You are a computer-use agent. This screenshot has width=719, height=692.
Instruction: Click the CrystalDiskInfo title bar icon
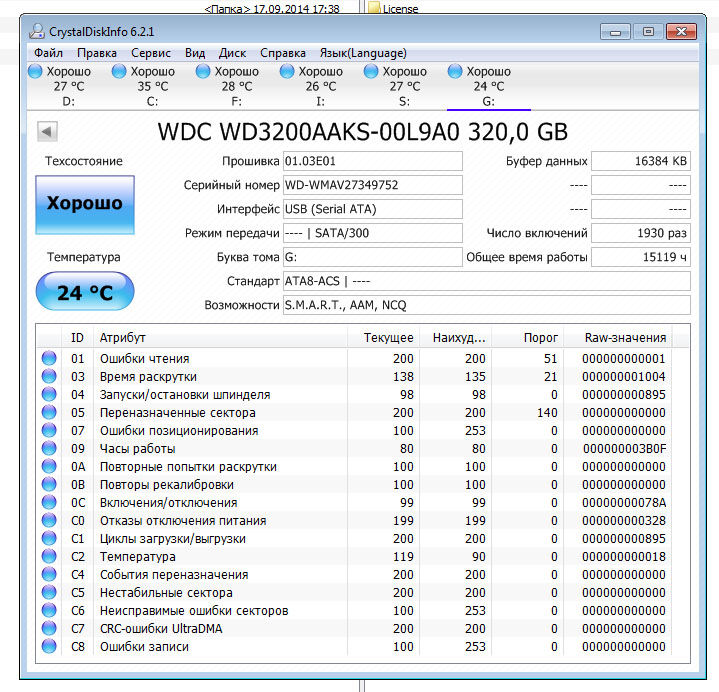pyautogui.click(x=36, y=31)
